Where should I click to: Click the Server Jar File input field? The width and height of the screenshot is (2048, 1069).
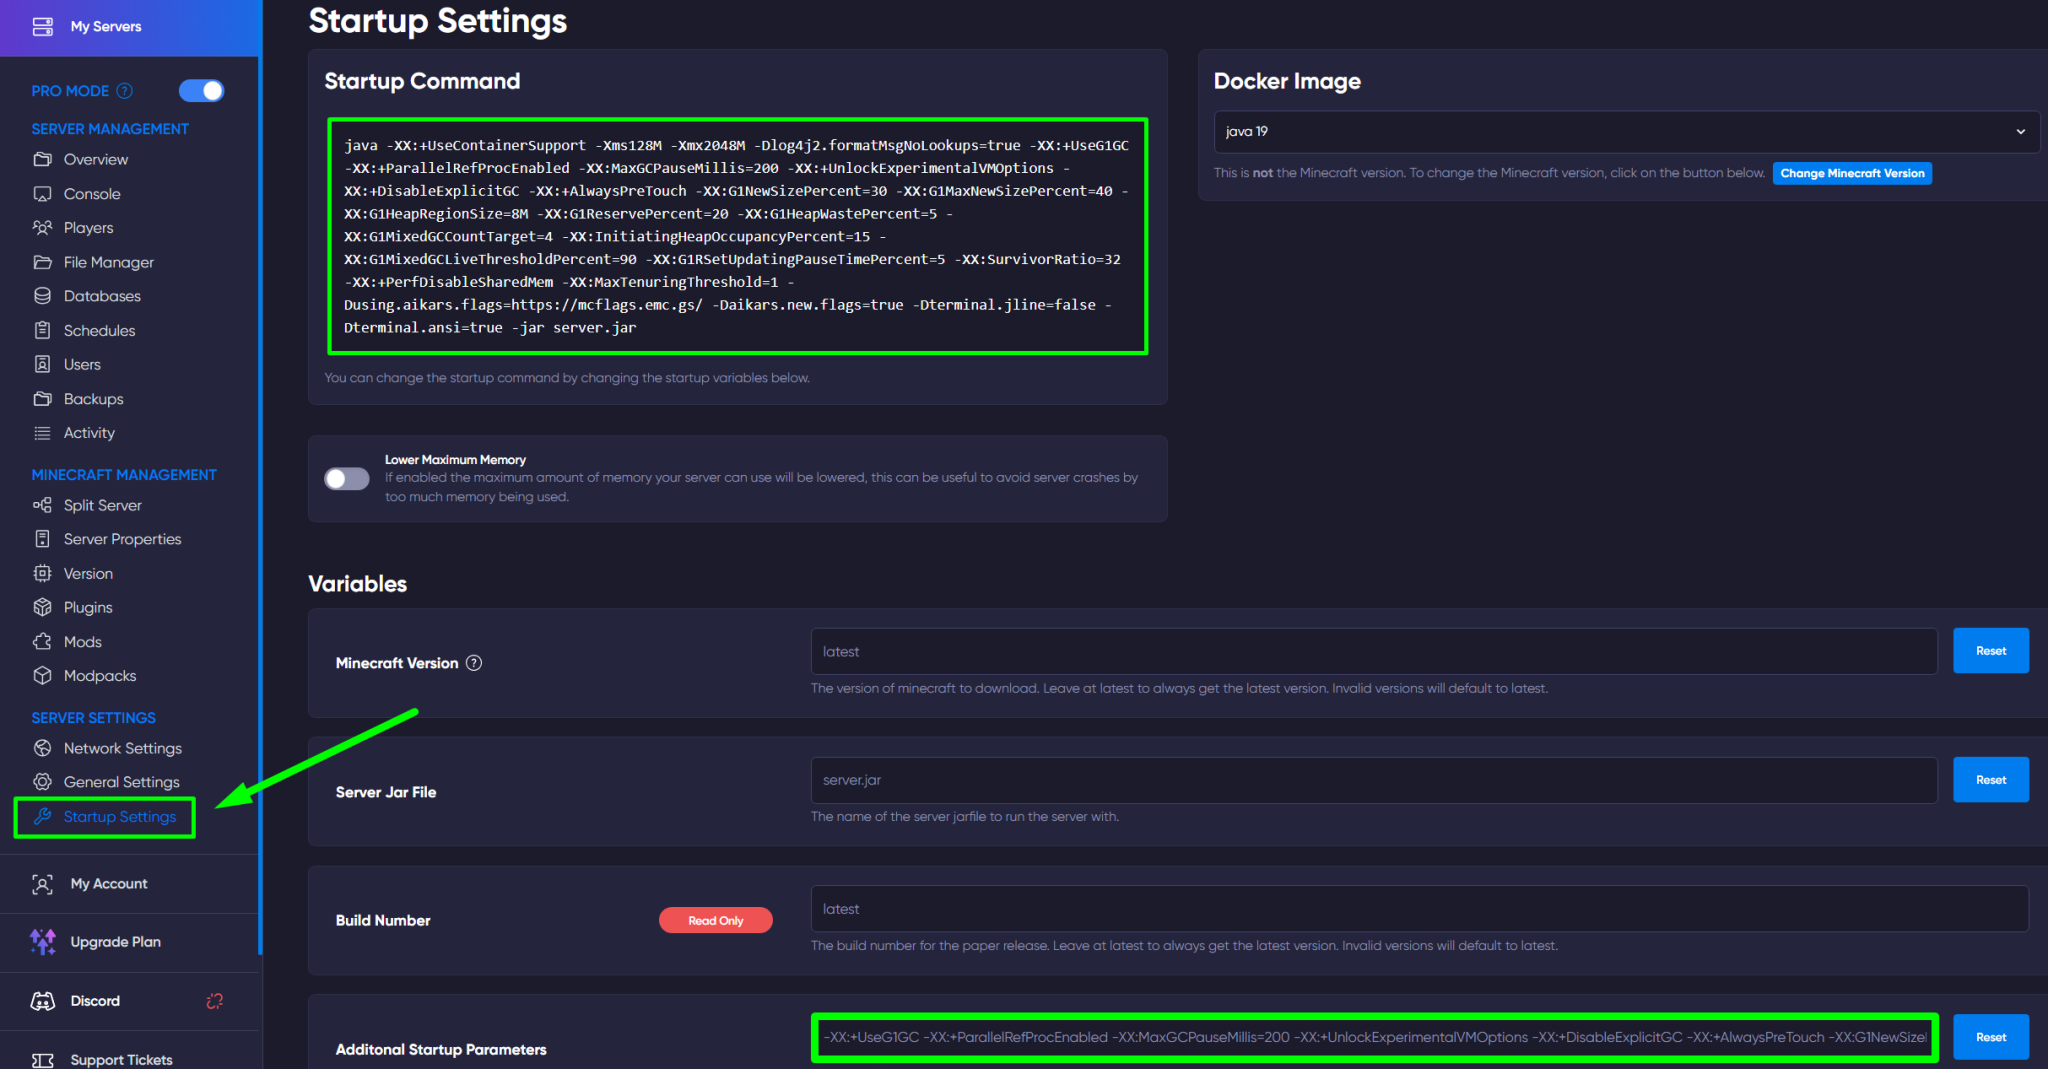[1373, 780]
